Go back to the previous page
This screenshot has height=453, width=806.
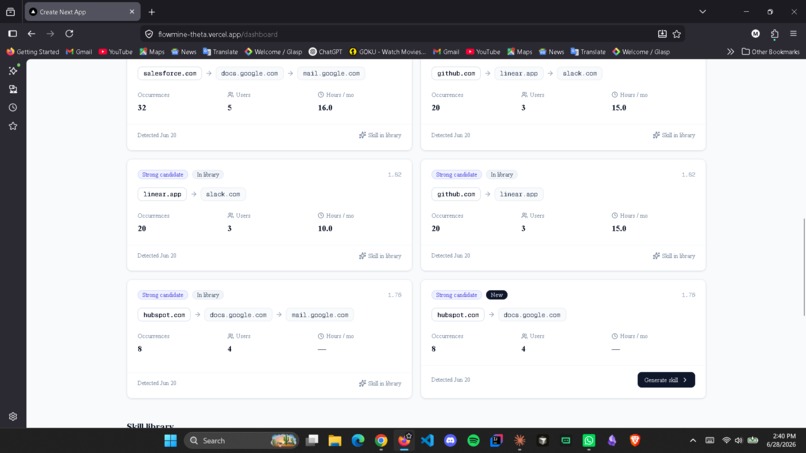pyautogui.click(x=31, y=34)
